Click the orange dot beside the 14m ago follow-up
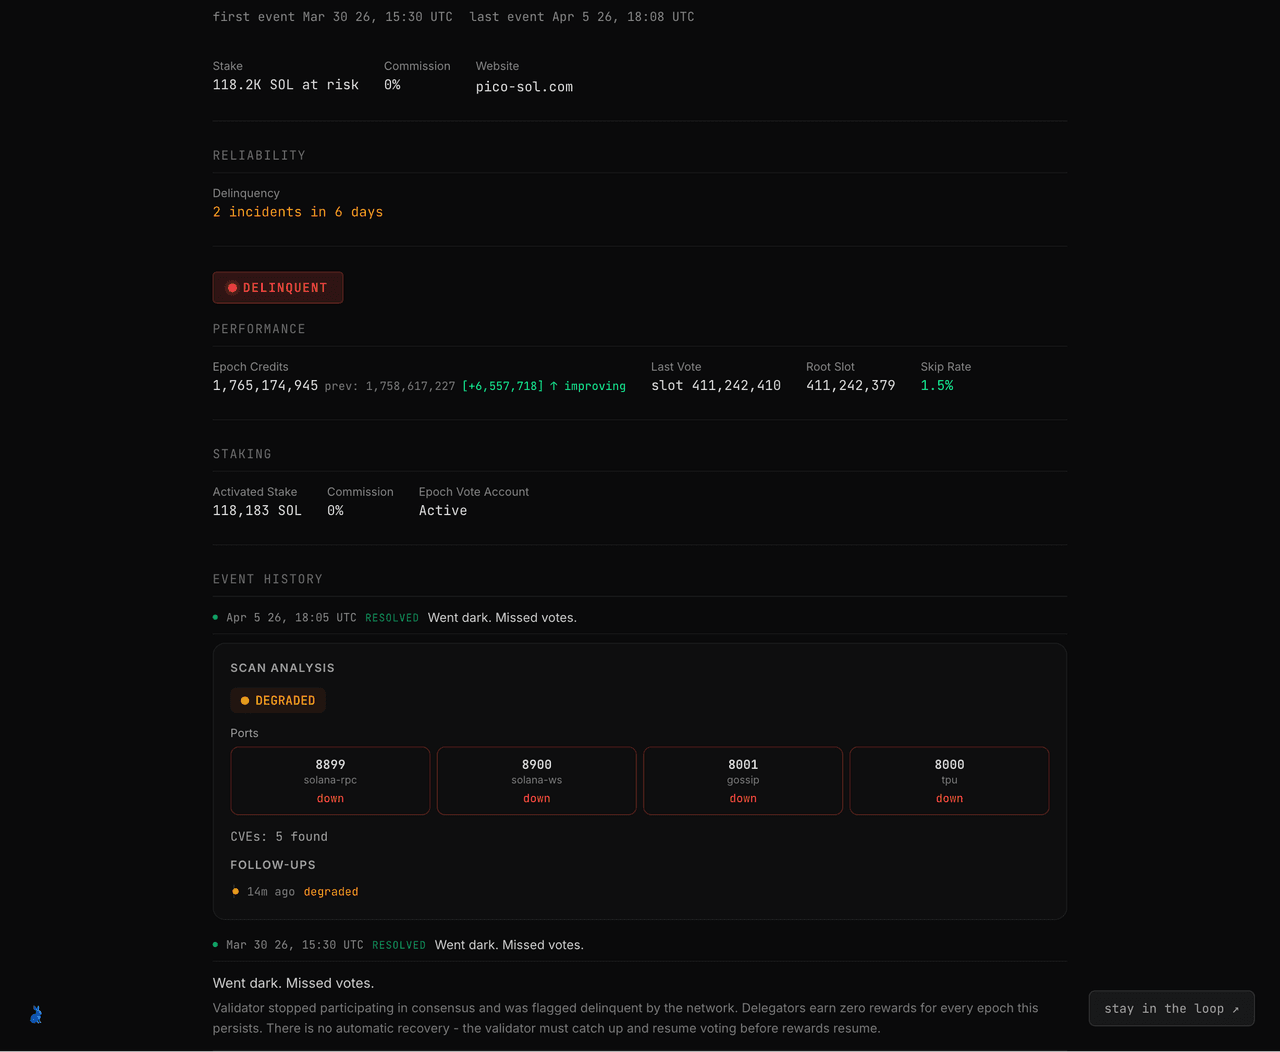1280x1052 pixels. click(x=235, y=892)
